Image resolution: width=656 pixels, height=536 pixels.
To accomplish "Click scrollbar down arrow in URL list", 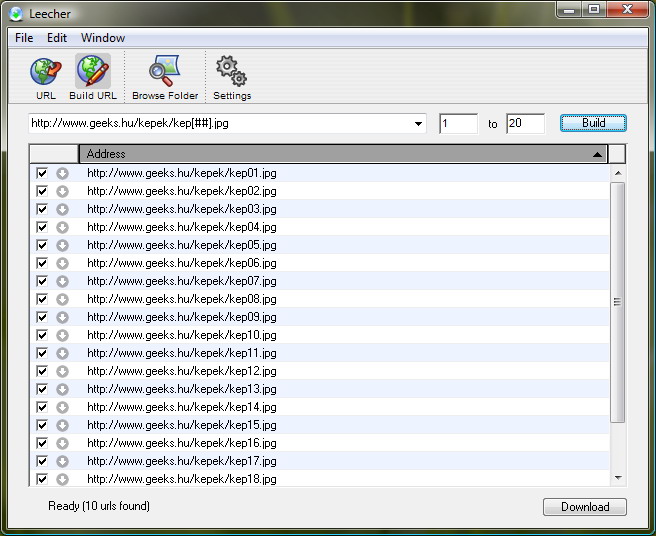I will click(x=617, y=479).
